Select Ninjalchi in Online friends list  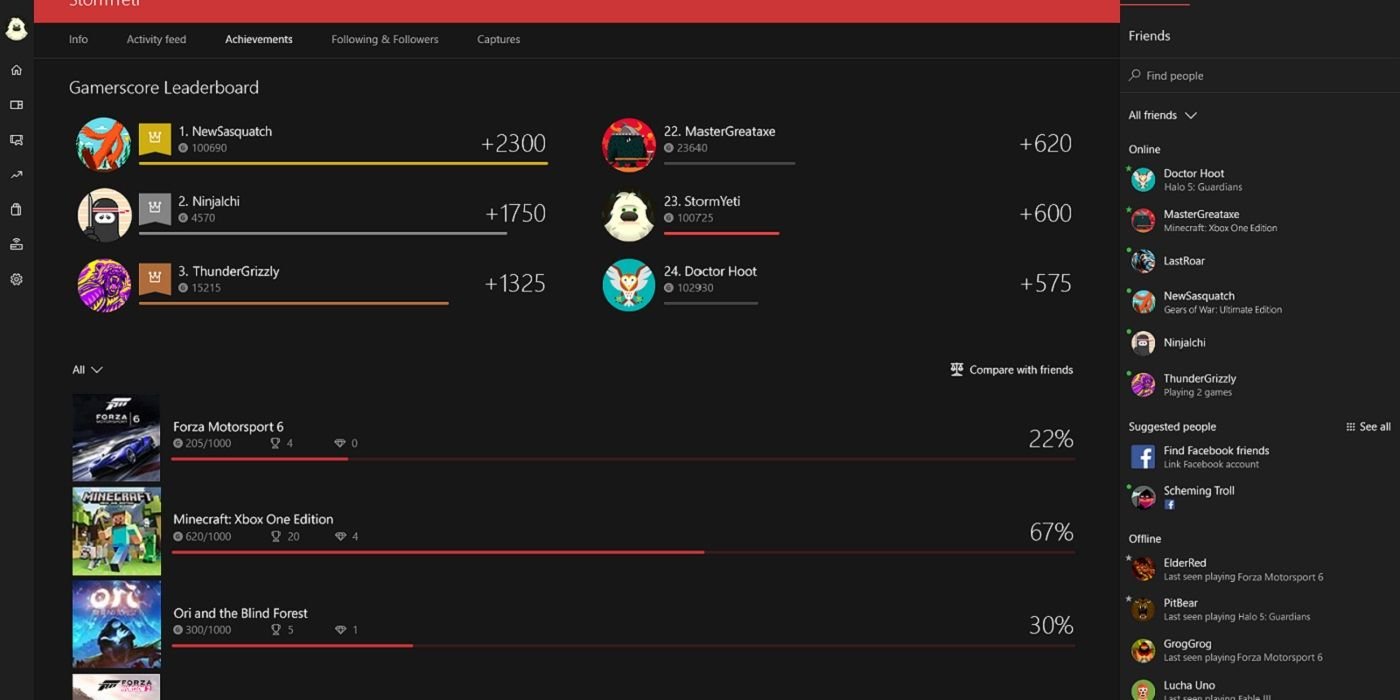click(1260, 343)
